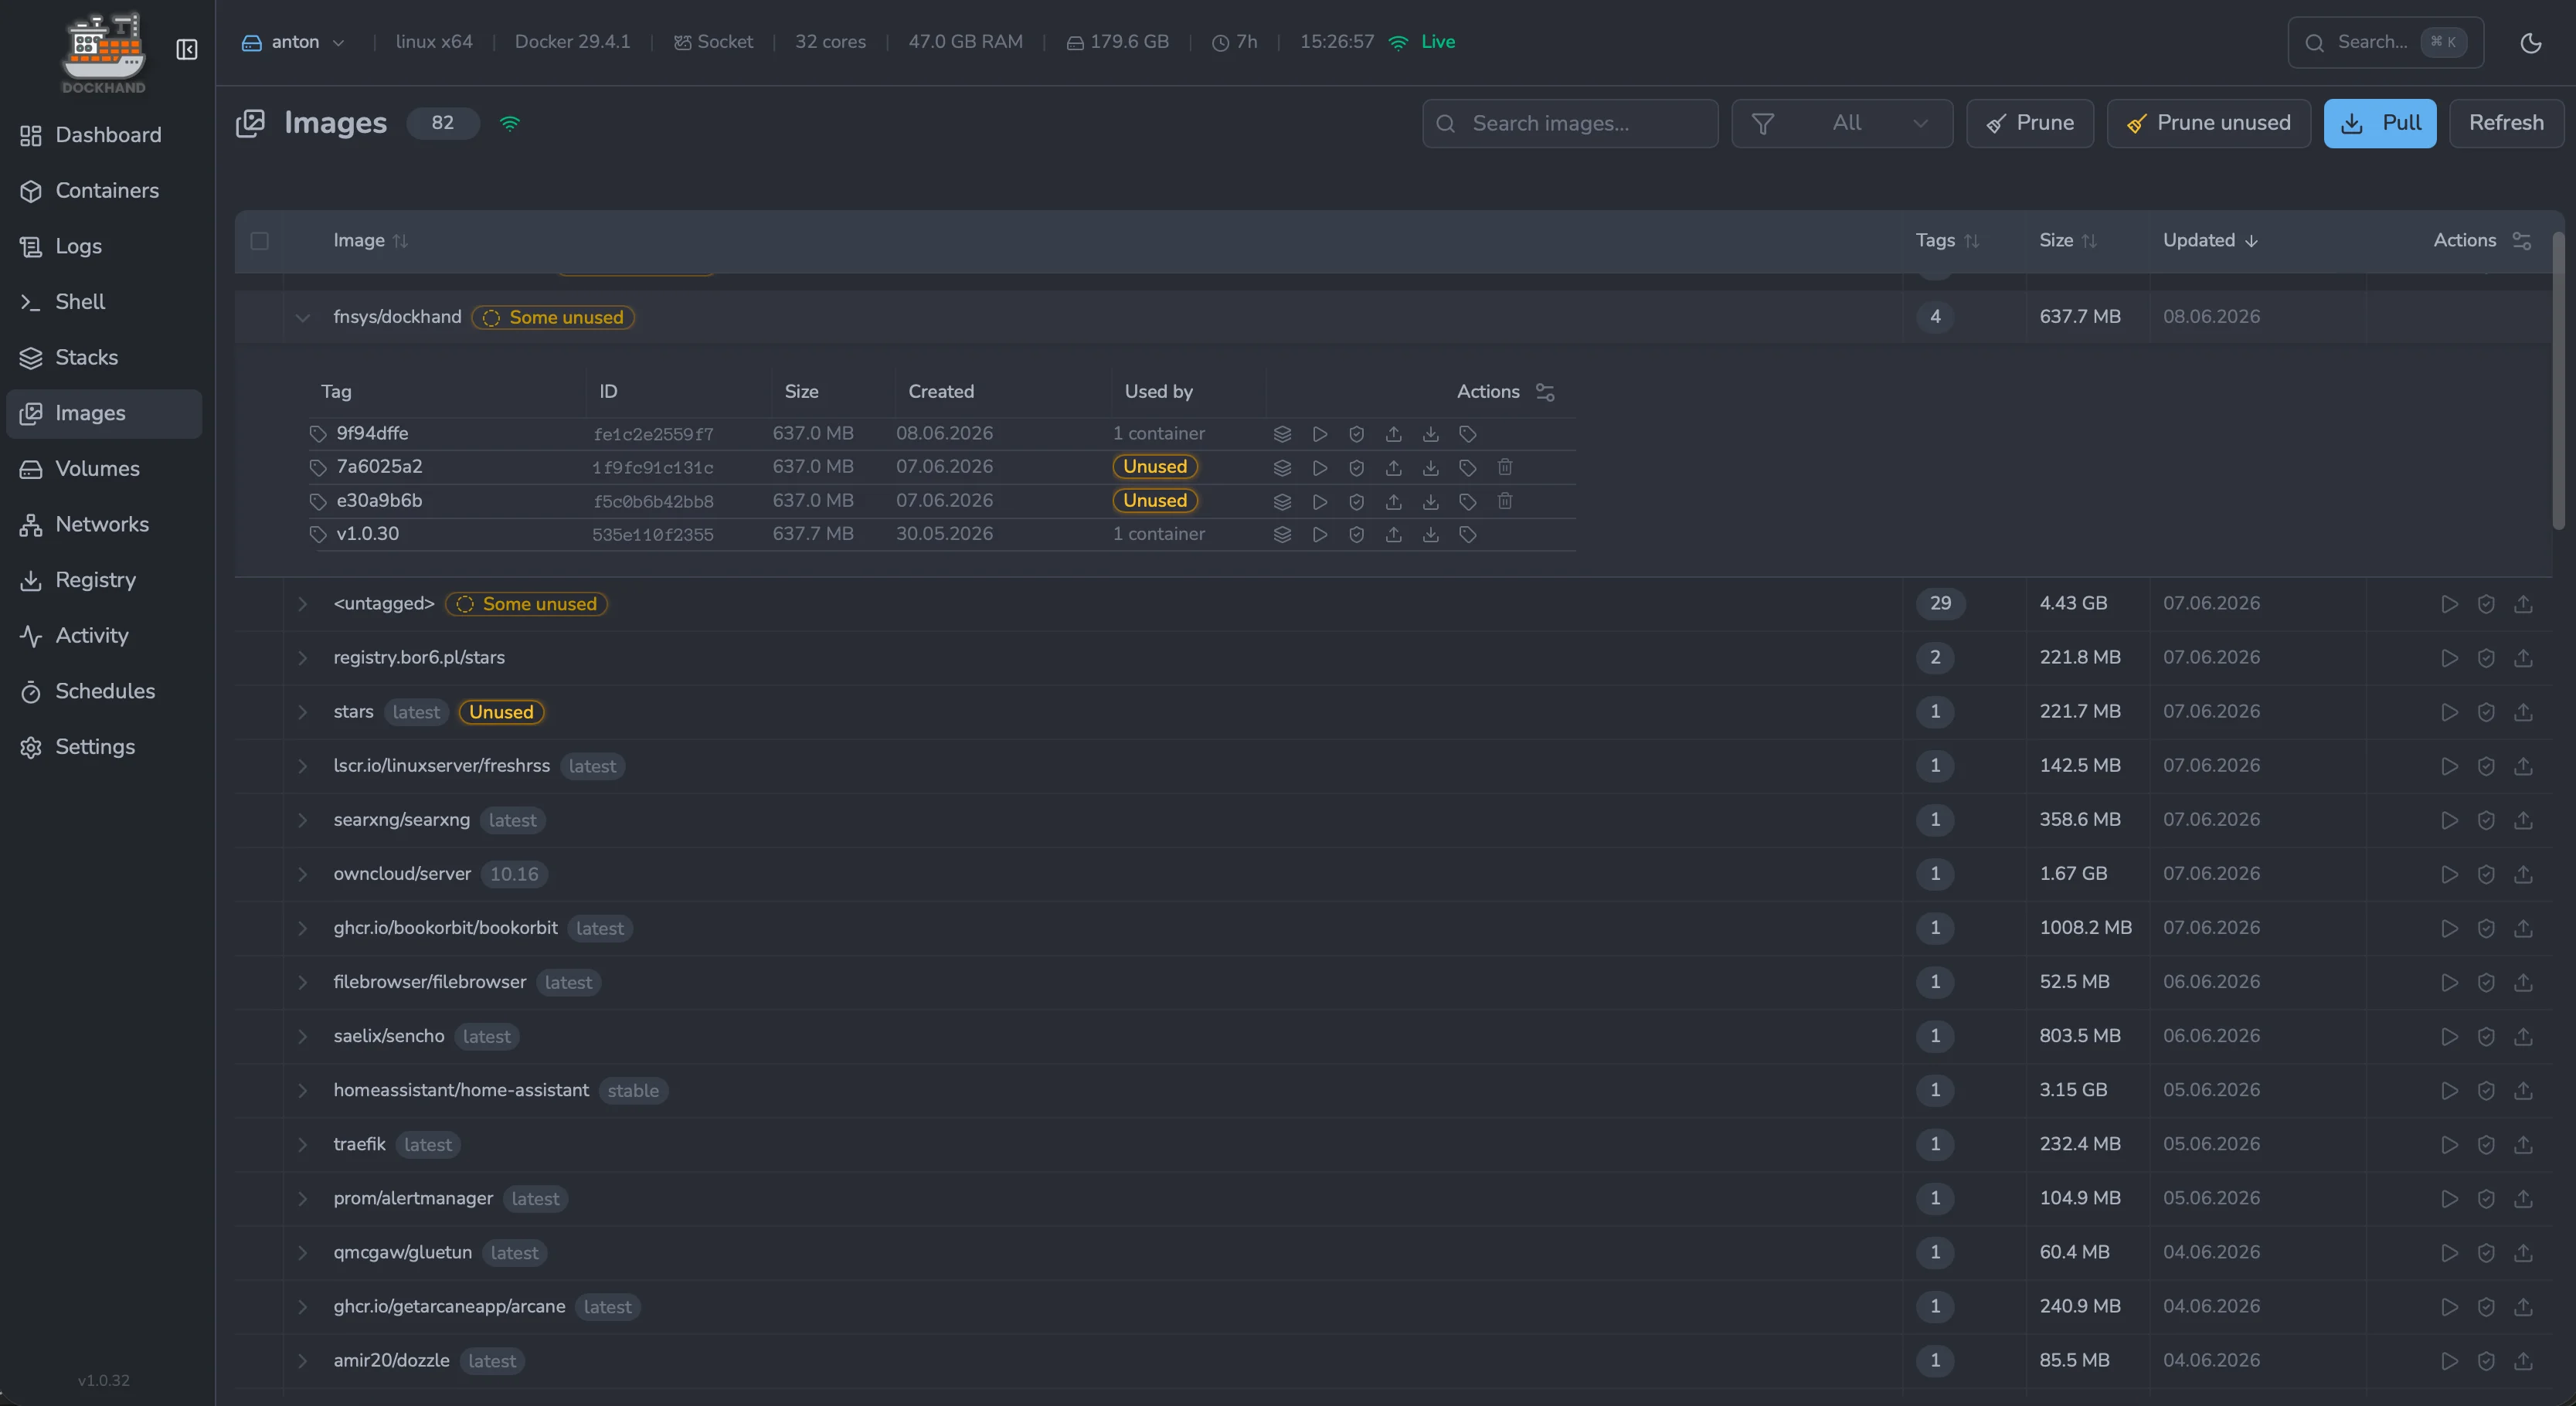Push amir20/dozzle image to registry
The height and width of the screenshot is (1406, 2576).
[2523, 1360]
